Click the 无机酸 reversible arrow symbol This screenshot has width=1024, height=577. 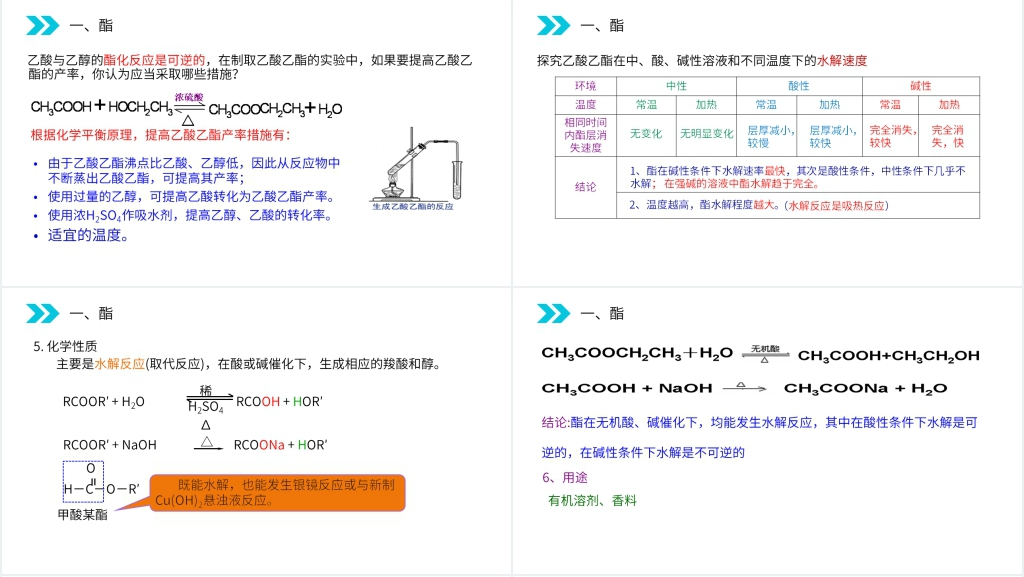pos(766,353)
